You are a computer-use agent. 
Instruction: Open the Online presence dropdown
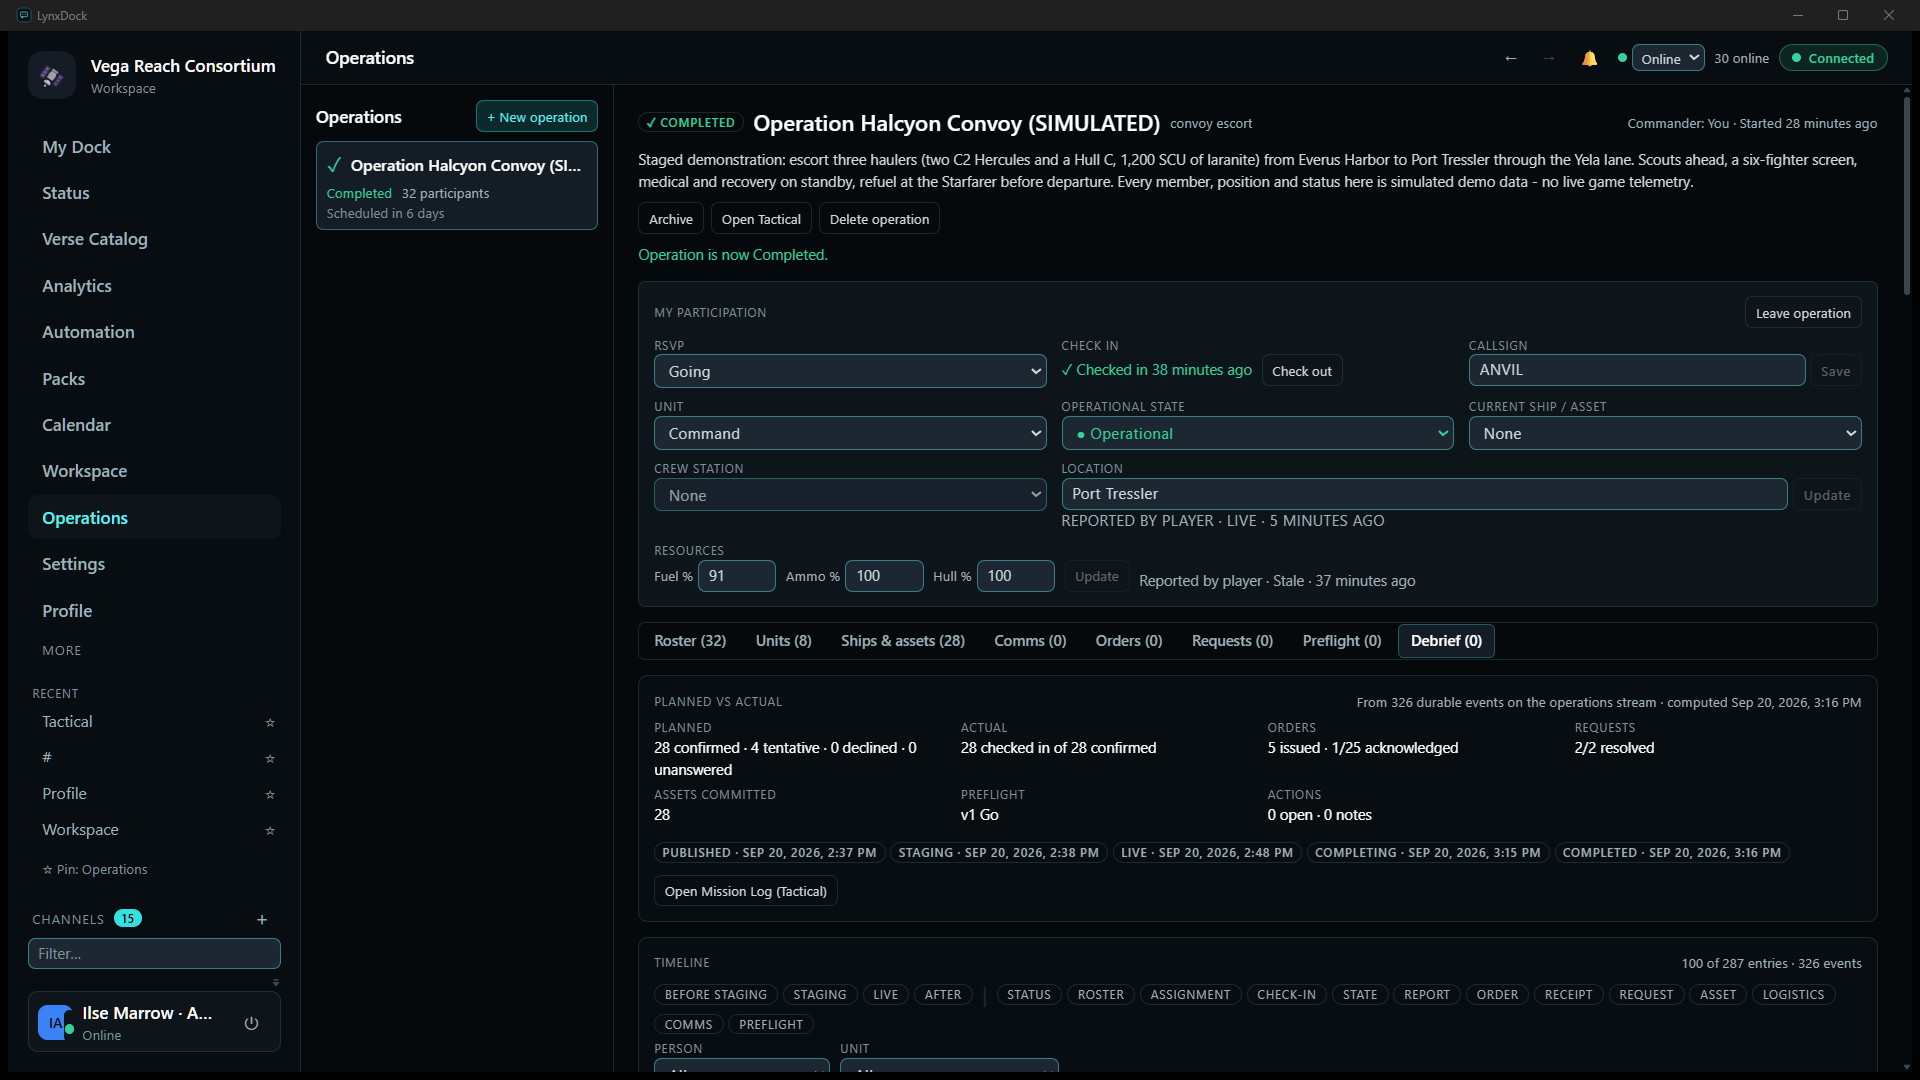click(1668, 58)
